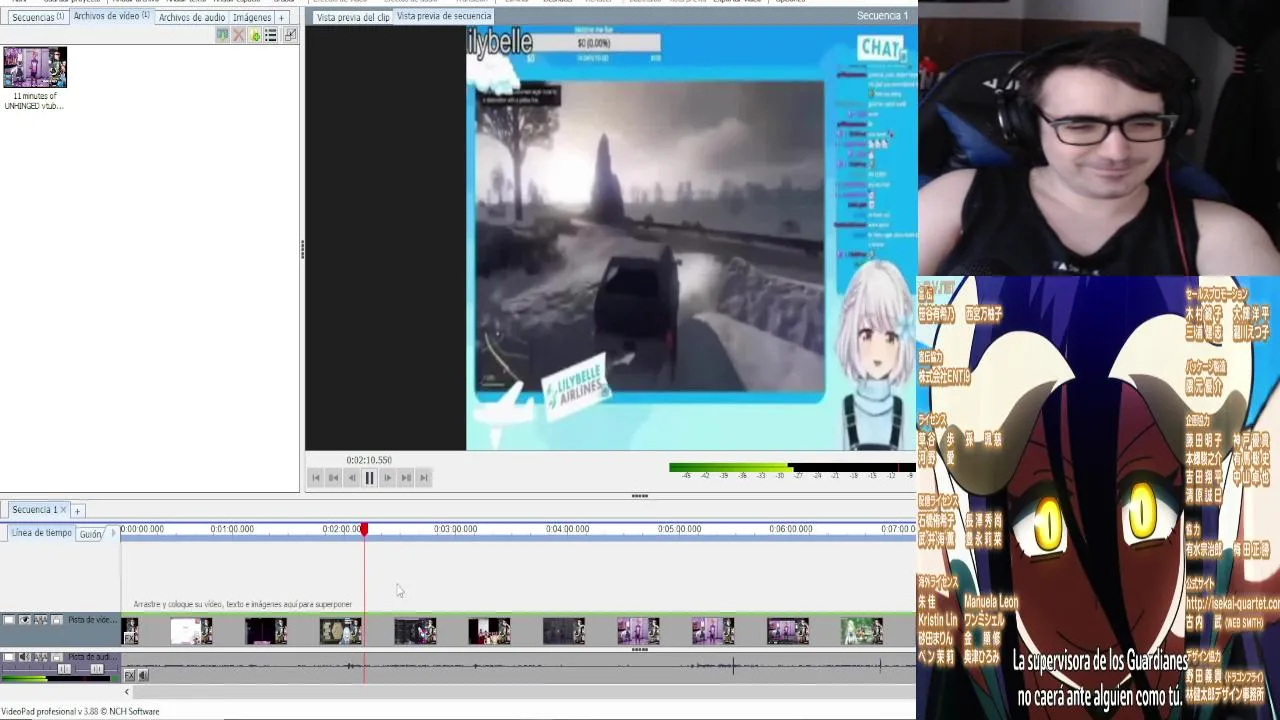Step one frame forward
This screenshot has height=720, width=1280.
[x=388, y=478]
